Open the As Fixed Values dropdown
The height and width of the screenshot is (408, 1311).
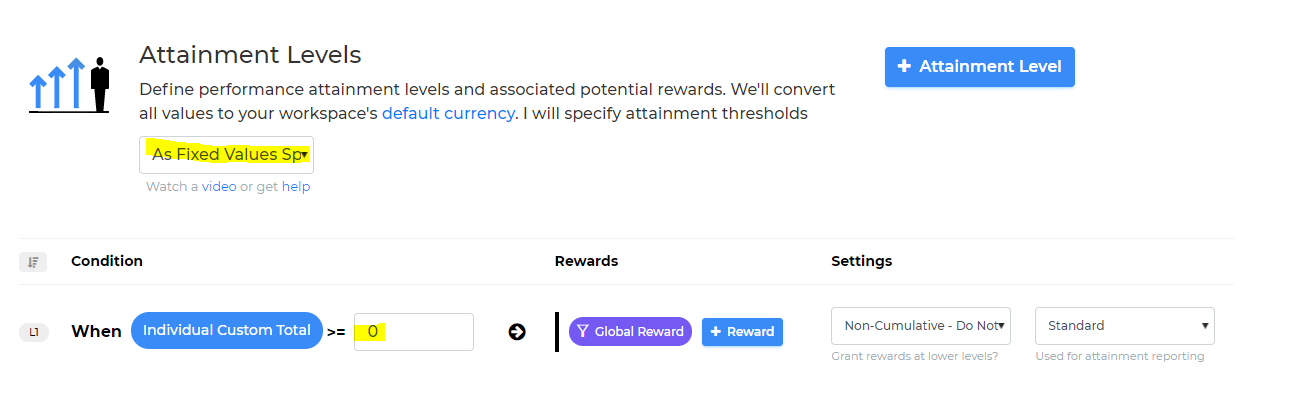tap(226, 155)
